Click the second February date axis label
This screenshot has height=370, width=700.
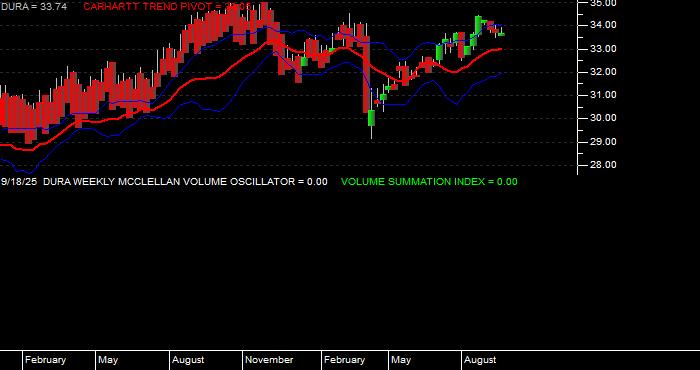tap(344, 360)
